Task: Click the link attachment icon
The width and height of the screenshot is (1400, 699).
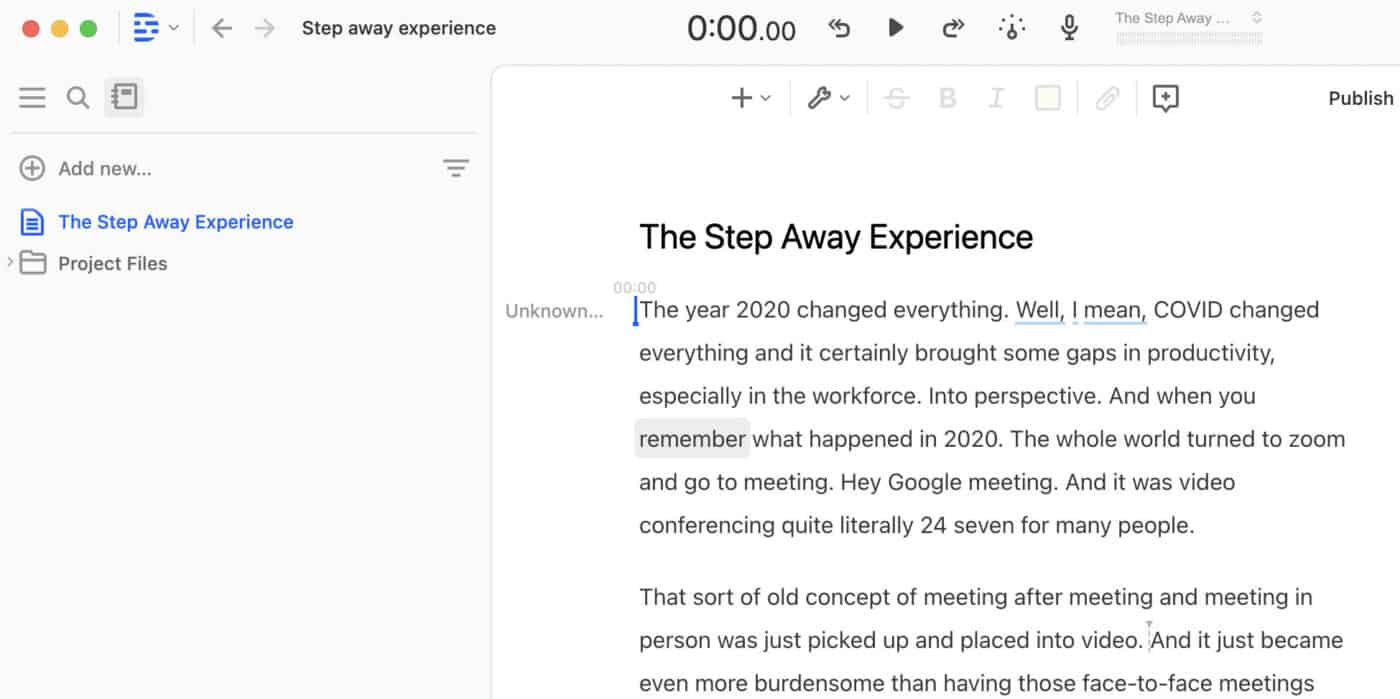Action: (1106, 98)
